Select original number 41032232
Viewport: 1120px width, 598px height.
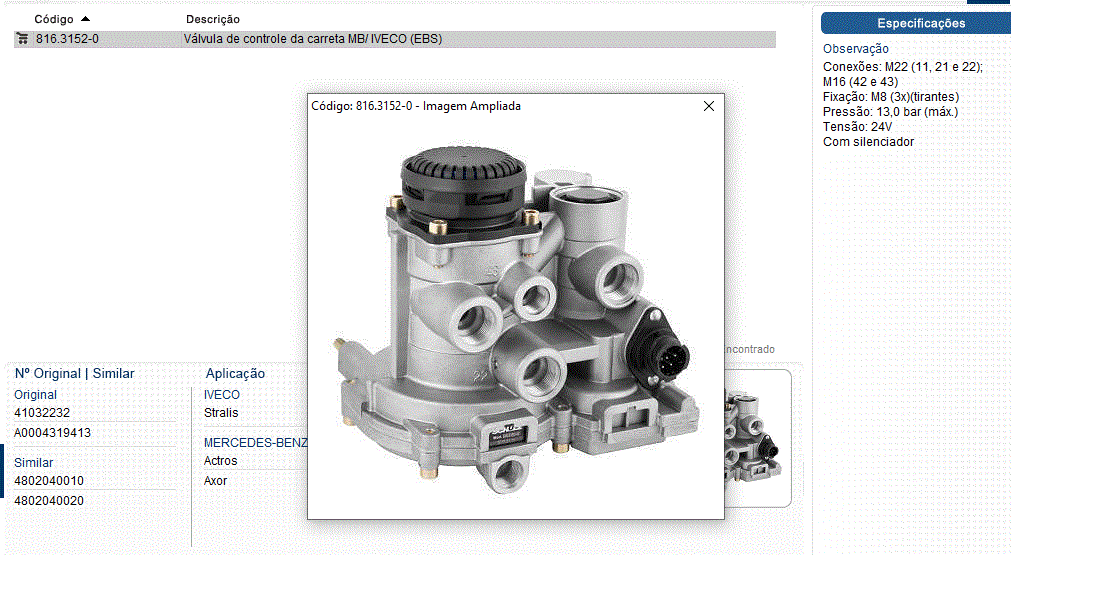[x=42, y=412]
